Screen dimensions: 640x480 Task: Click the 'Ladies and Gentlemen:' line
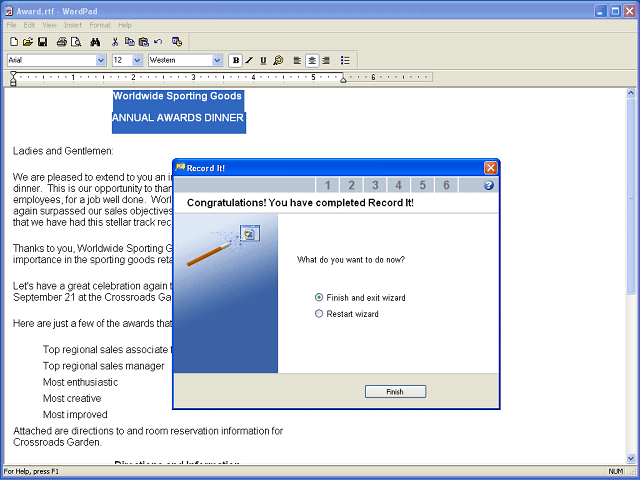(x=63, y=151)
